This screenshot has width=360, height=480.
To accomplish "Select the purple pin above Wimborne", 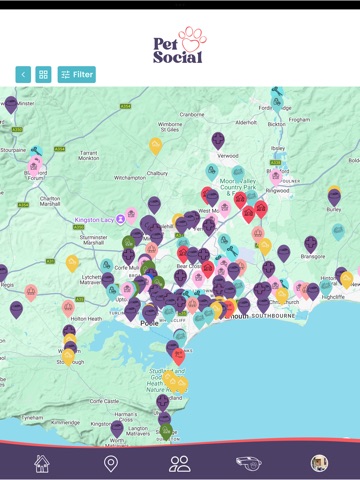I will (x=154, y=205).
